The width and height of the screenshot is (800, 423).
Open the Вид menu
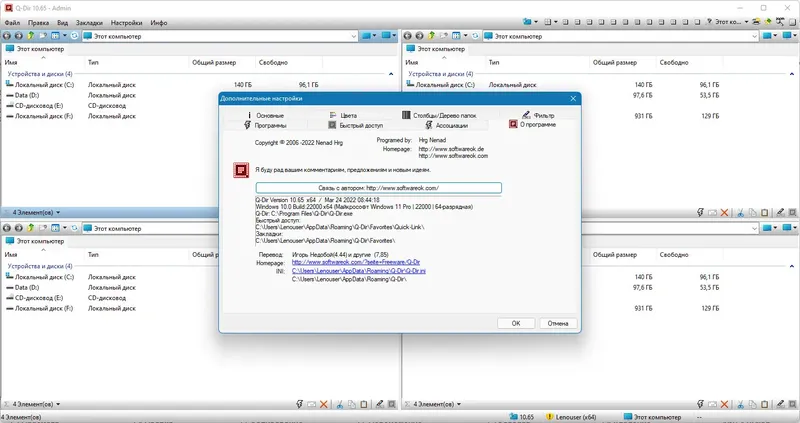tap(62, 23)
